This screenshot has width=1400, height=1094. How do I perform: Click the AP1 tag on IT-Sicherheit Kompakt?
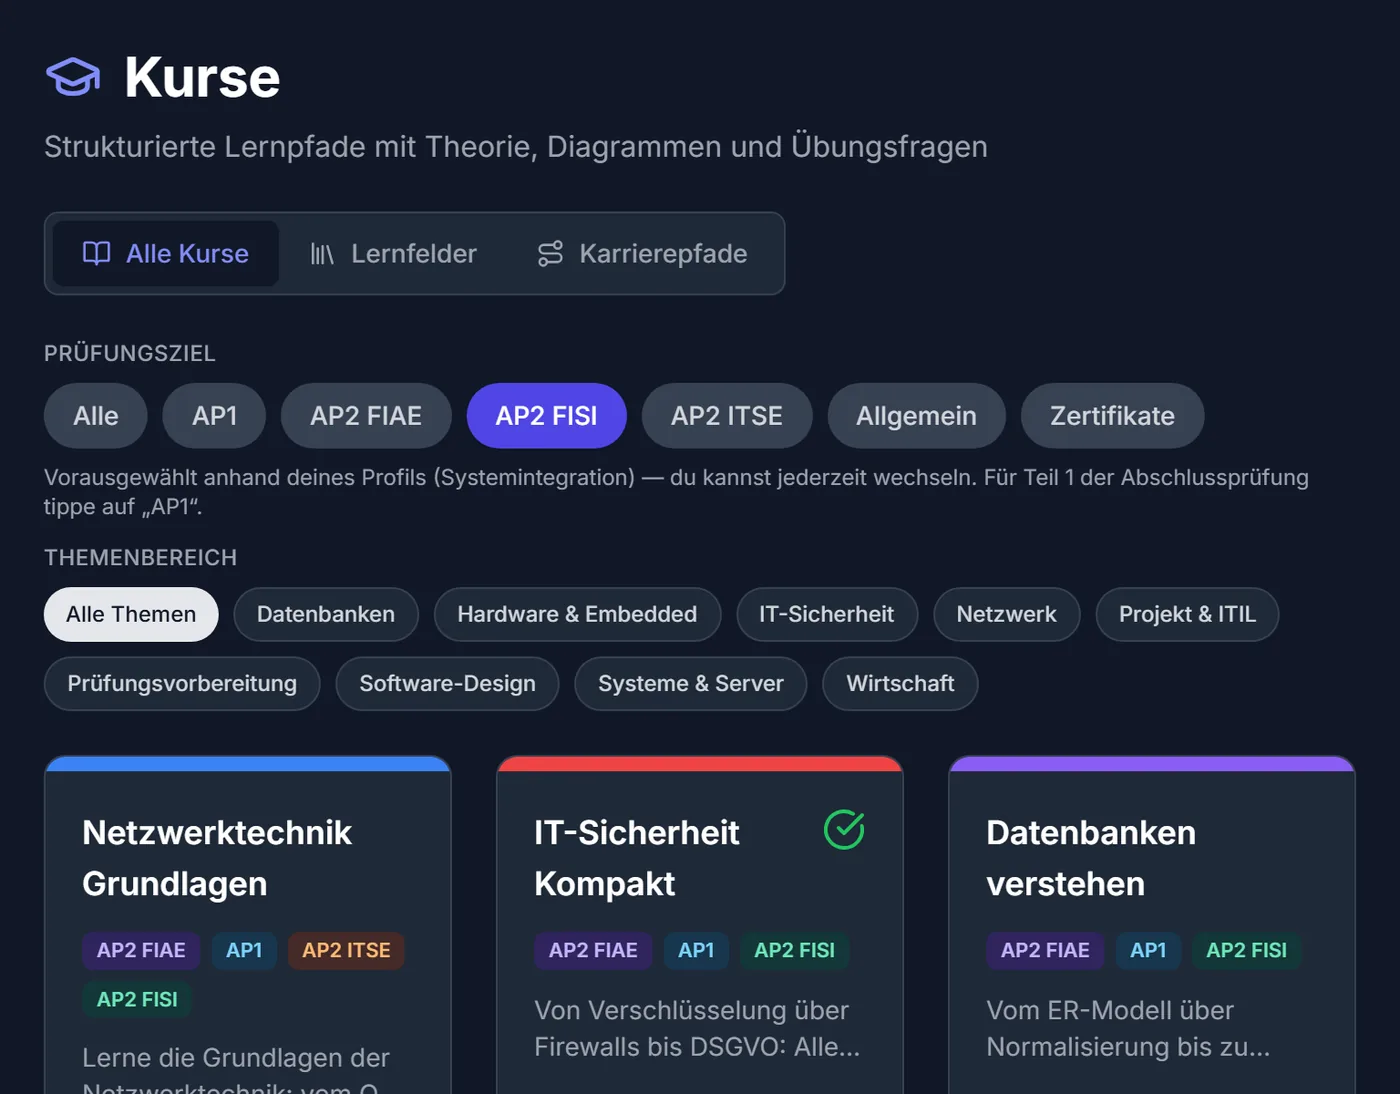click(696, 950)
